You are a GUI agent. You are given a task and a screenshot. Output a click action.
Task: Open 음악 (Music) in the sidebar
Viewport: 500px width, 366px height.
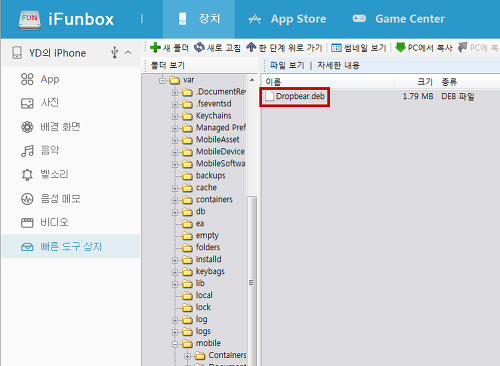[71, 151]
